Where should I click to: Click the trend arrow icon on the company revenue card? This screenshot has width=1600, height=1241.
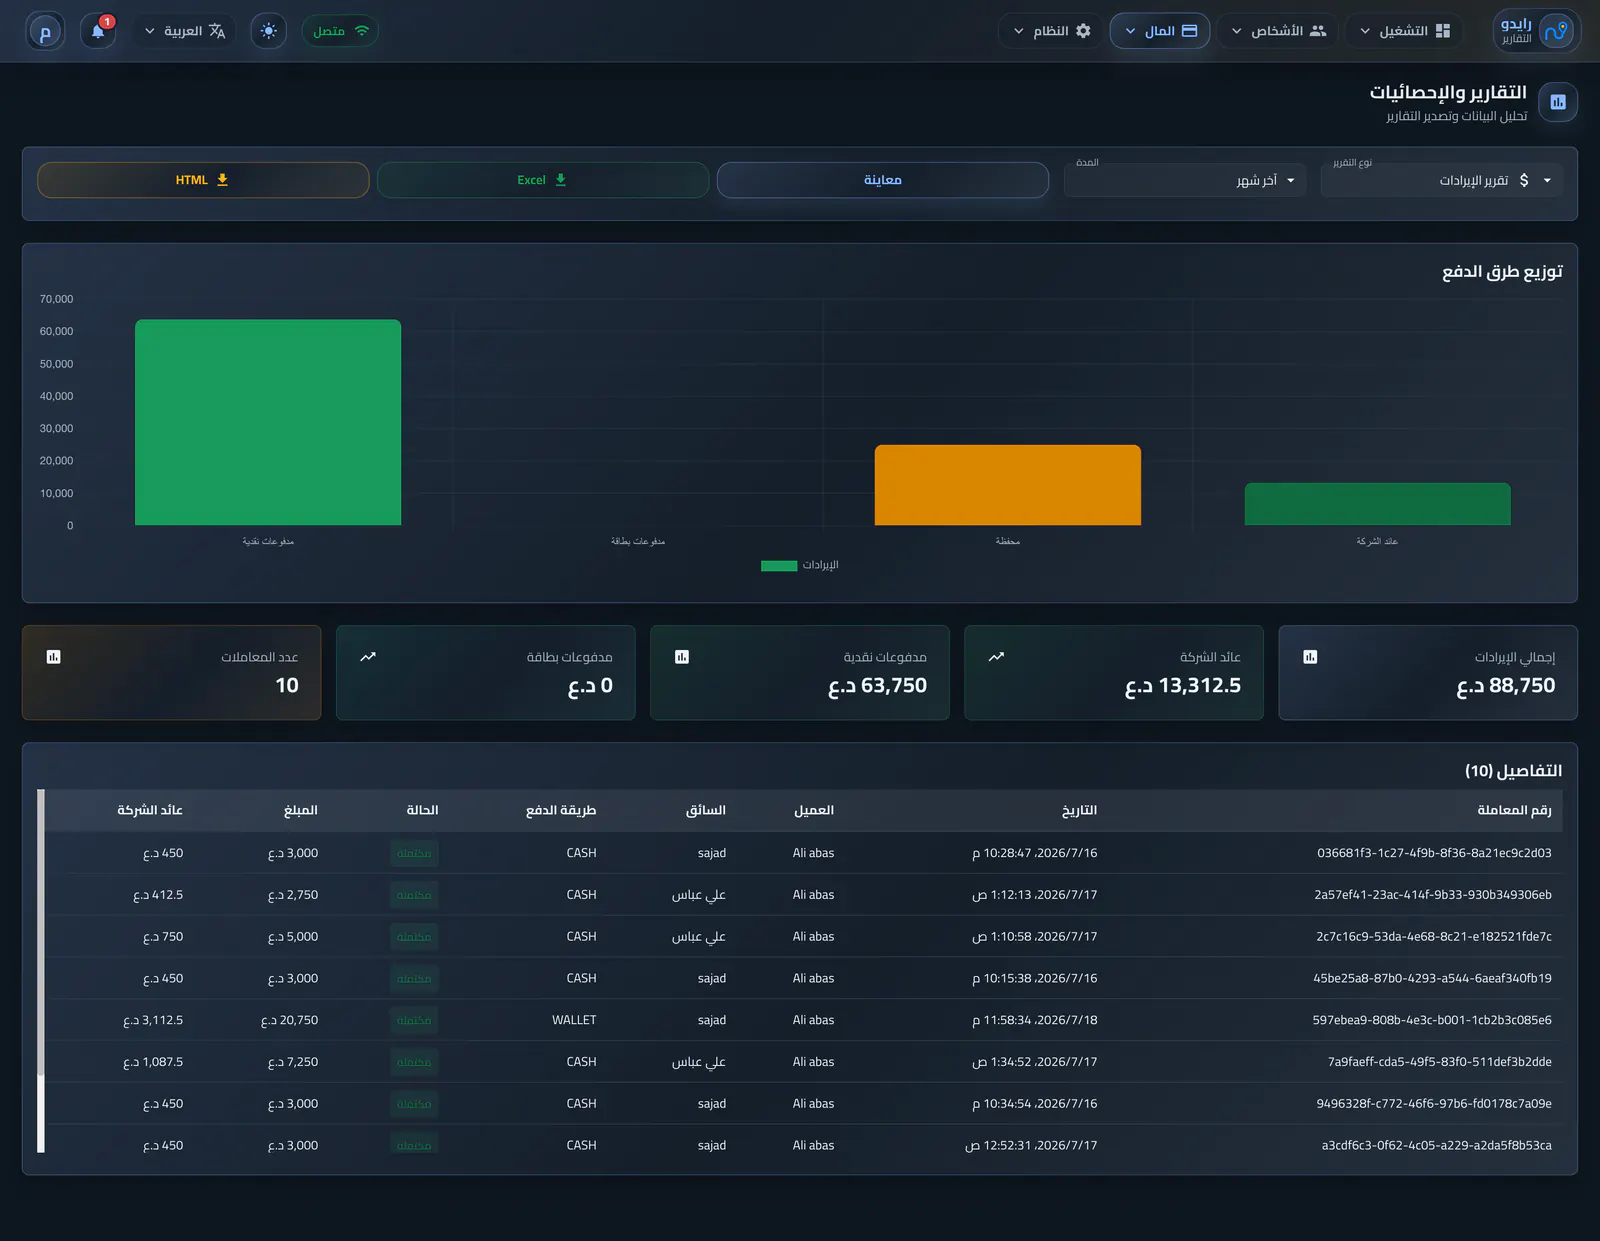(996, 657)
